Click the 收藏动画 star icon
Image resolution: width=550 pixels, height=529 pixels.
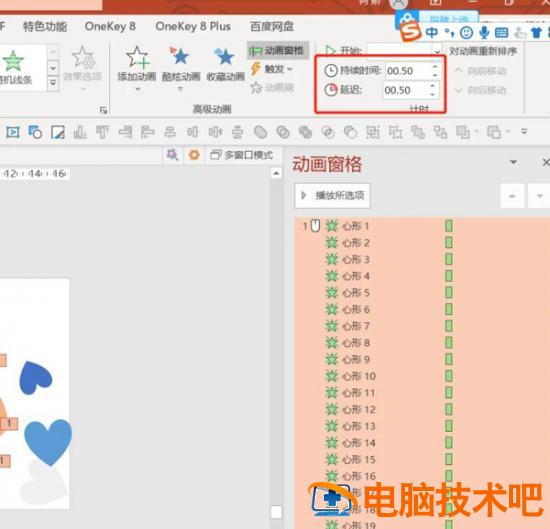tap(224, 57)
